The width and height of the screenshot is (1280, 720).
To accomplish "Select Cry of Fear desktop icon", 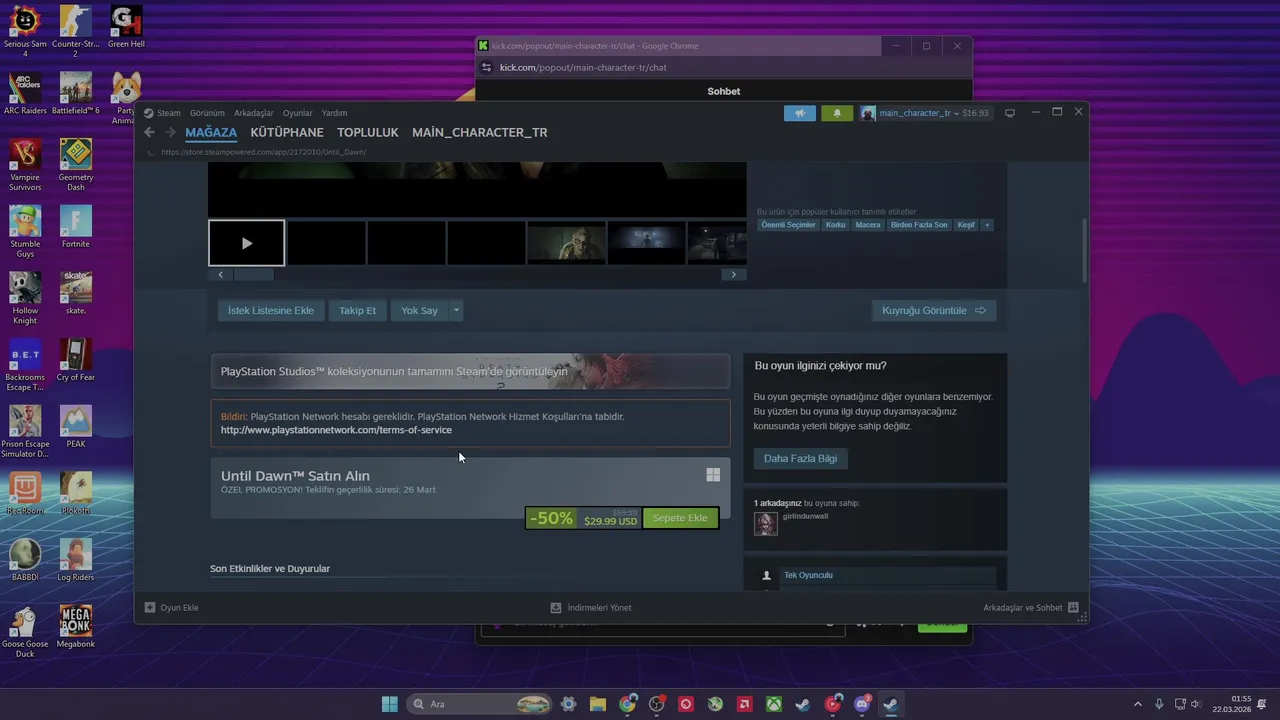I will coord(75,360).
